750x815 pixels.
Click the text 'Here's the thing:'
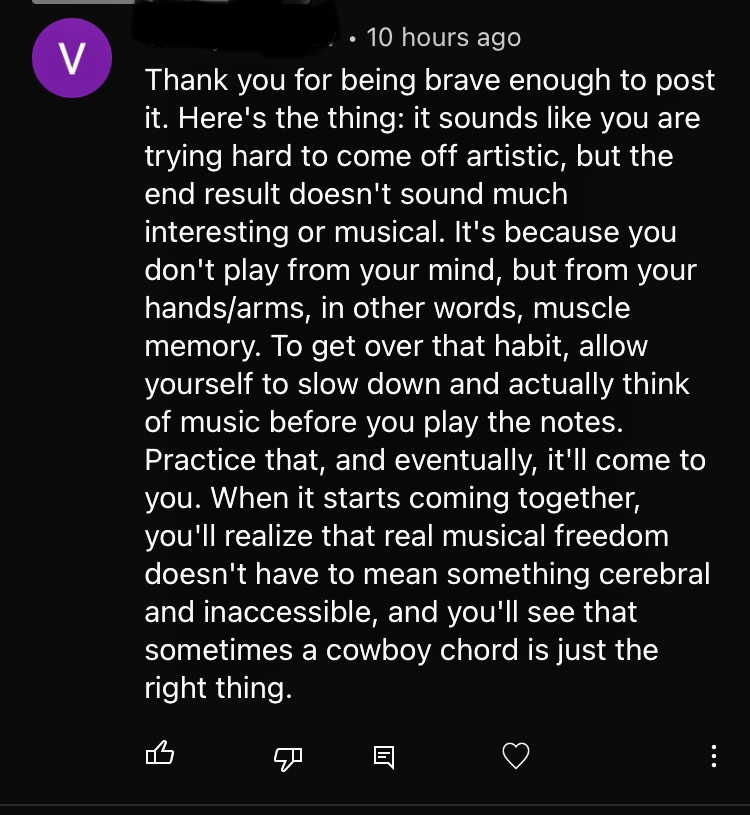(x=292, y=118)
